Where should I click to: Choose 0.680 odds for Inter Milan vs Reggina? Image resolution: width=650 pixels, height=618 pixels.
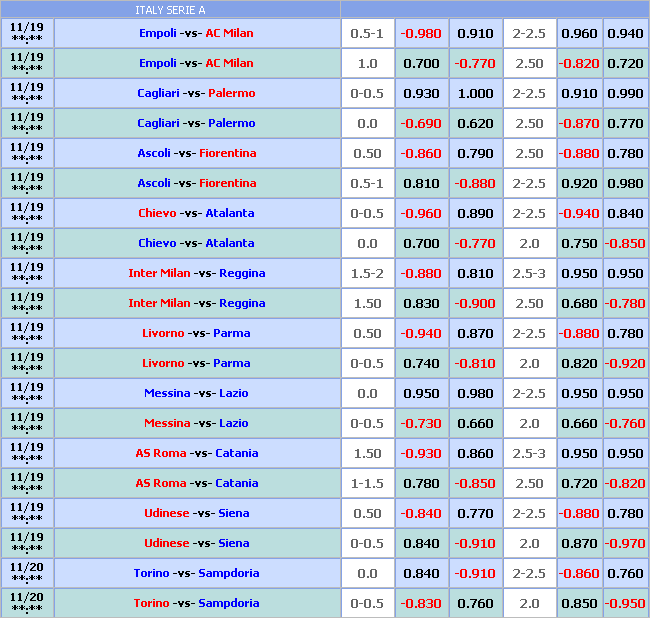579,303
